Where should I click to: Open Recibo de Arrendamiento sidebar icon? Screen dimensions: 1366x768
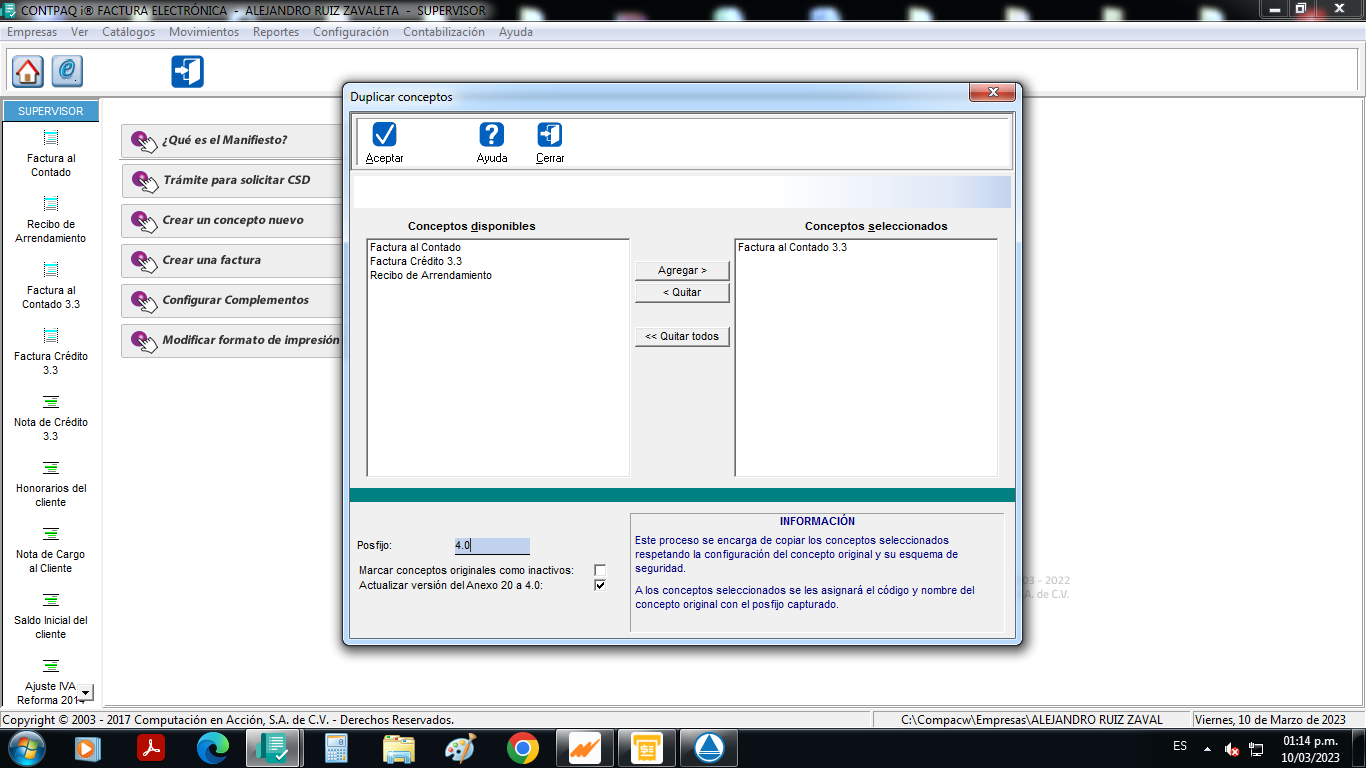tap(51, 204)
